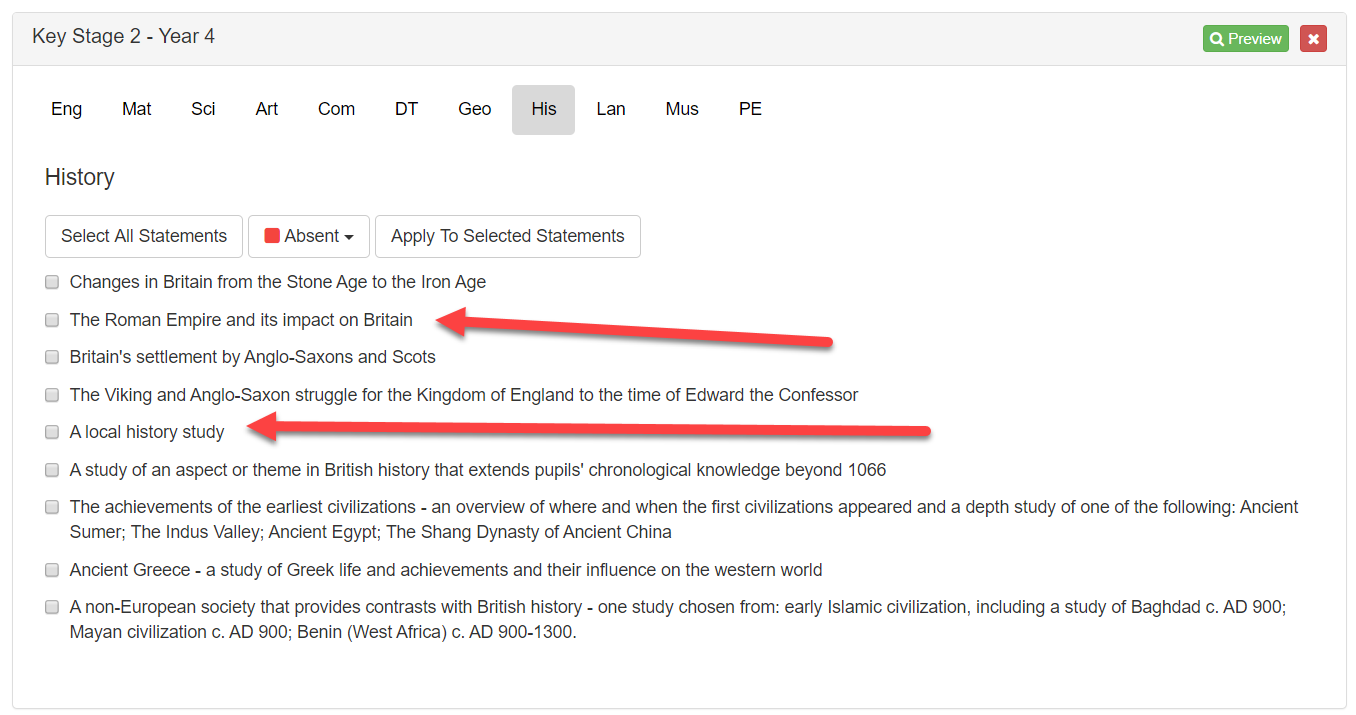Switch to the Mus tab

(x=682, y=109)
